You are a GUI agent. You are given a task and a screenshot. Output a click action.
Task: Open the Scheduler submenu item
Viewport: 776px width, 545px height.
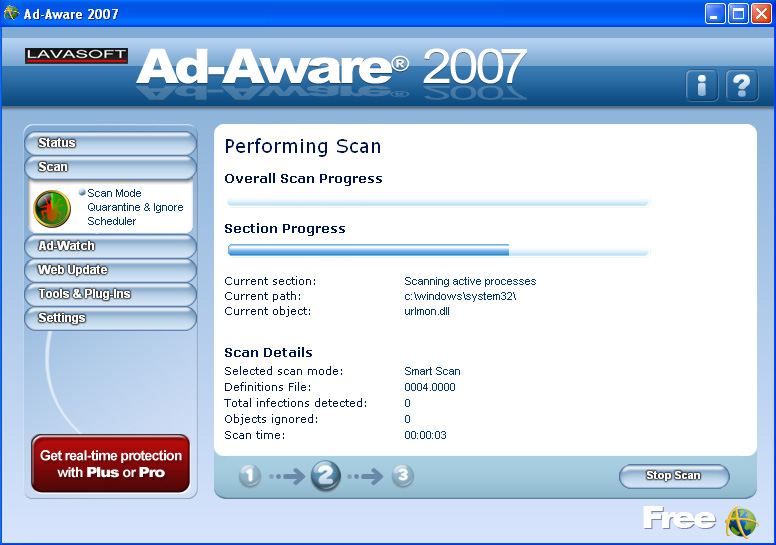(x=111, y=221)
